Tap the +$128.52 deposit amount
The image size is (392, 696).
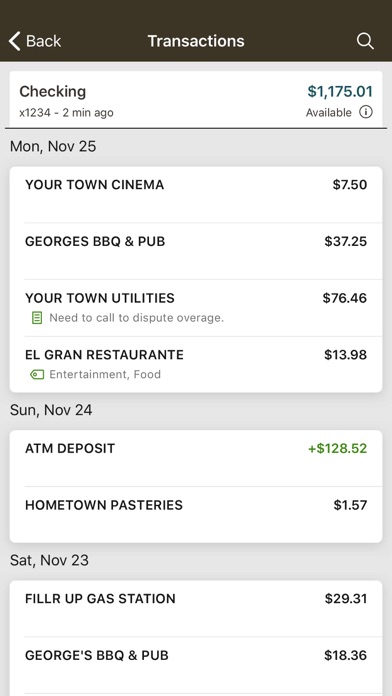pyautogui.click(x=337, y=448)
